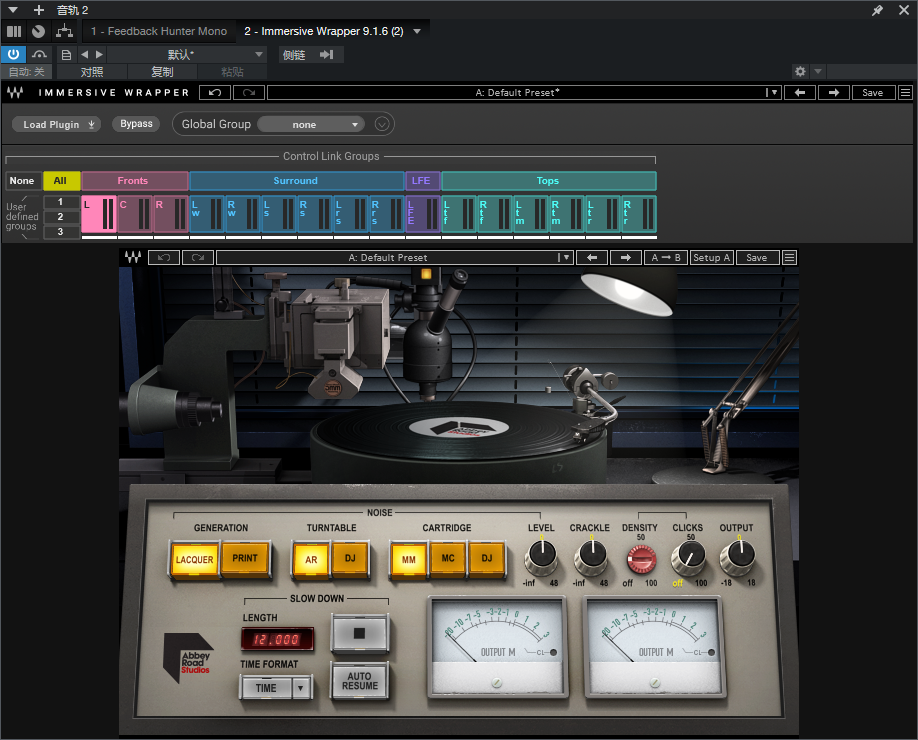Select MC cartridge button

[448, 559]
